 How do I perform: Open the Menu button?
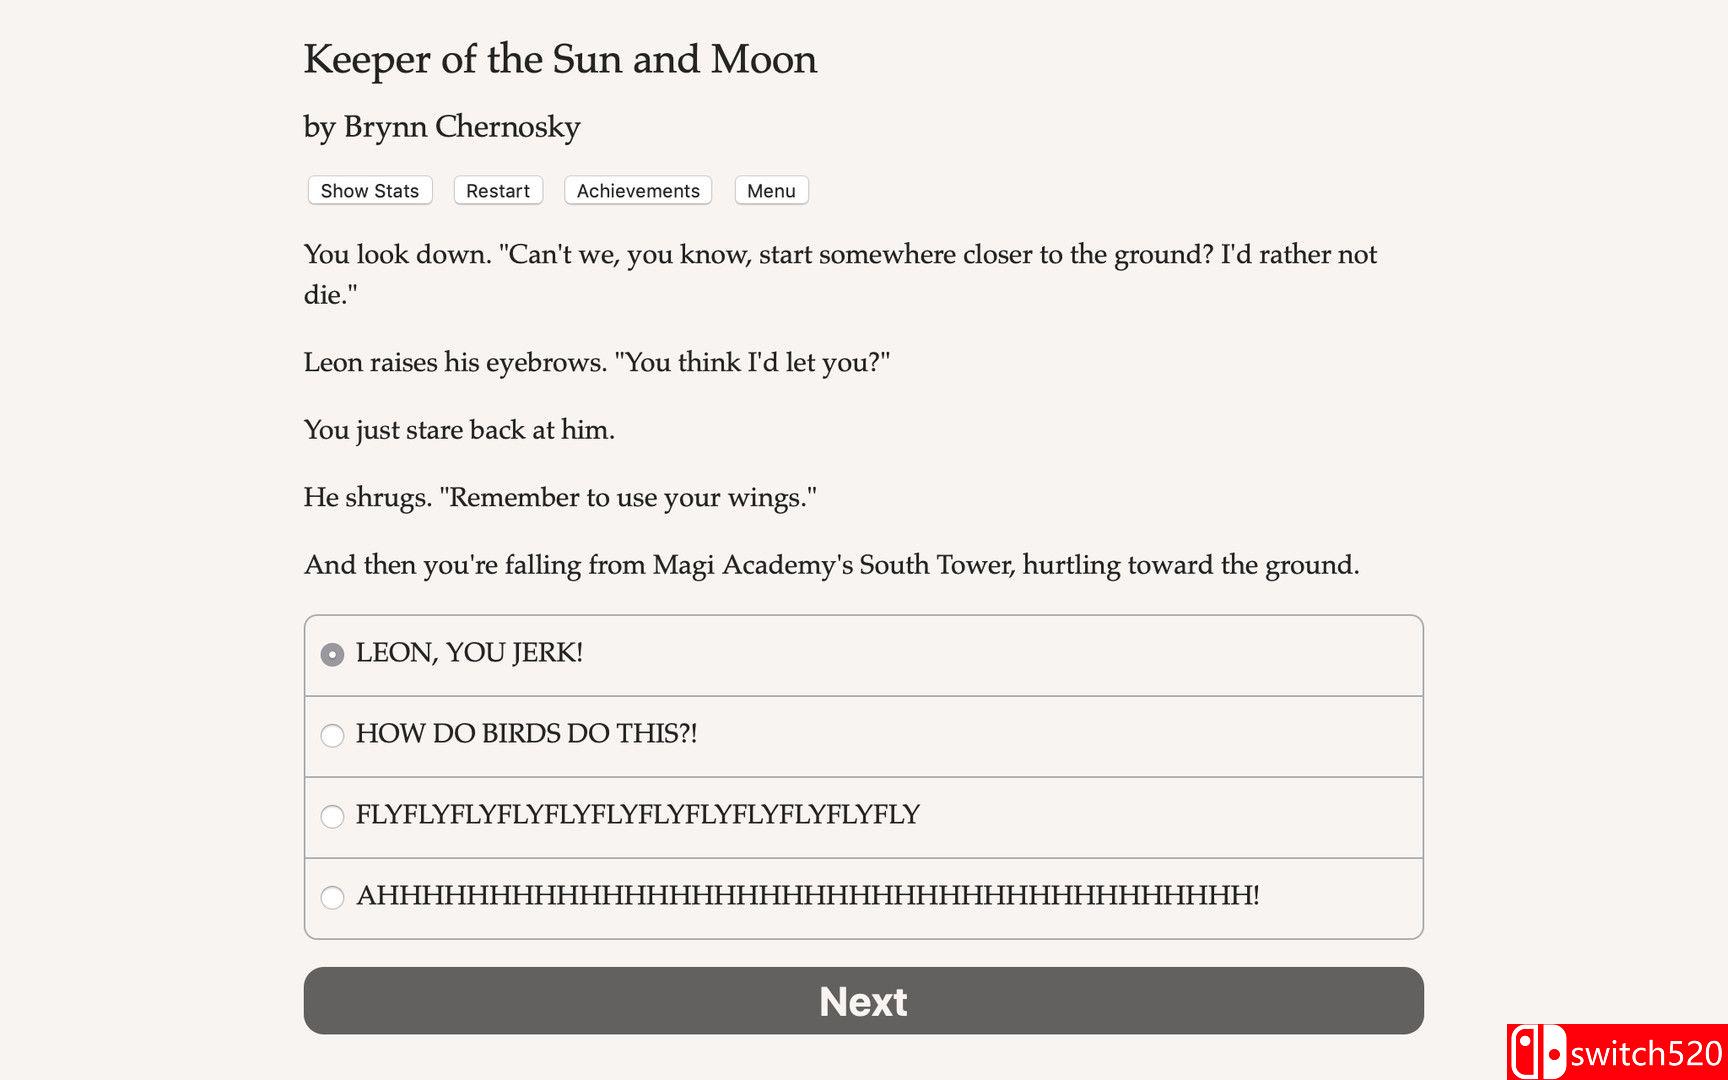click(x=771, y=191)
